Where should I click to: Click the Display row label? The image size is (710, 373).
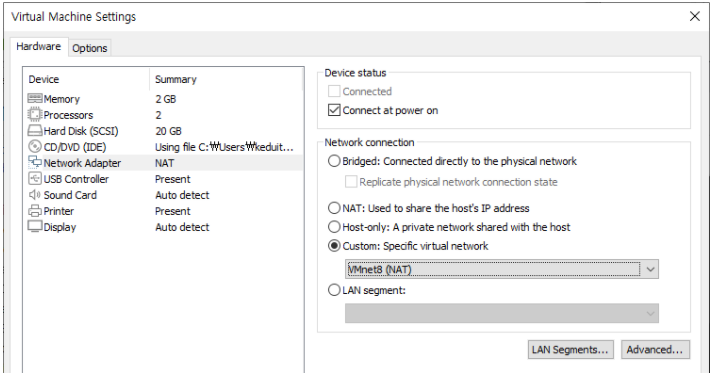pos(60,227)
